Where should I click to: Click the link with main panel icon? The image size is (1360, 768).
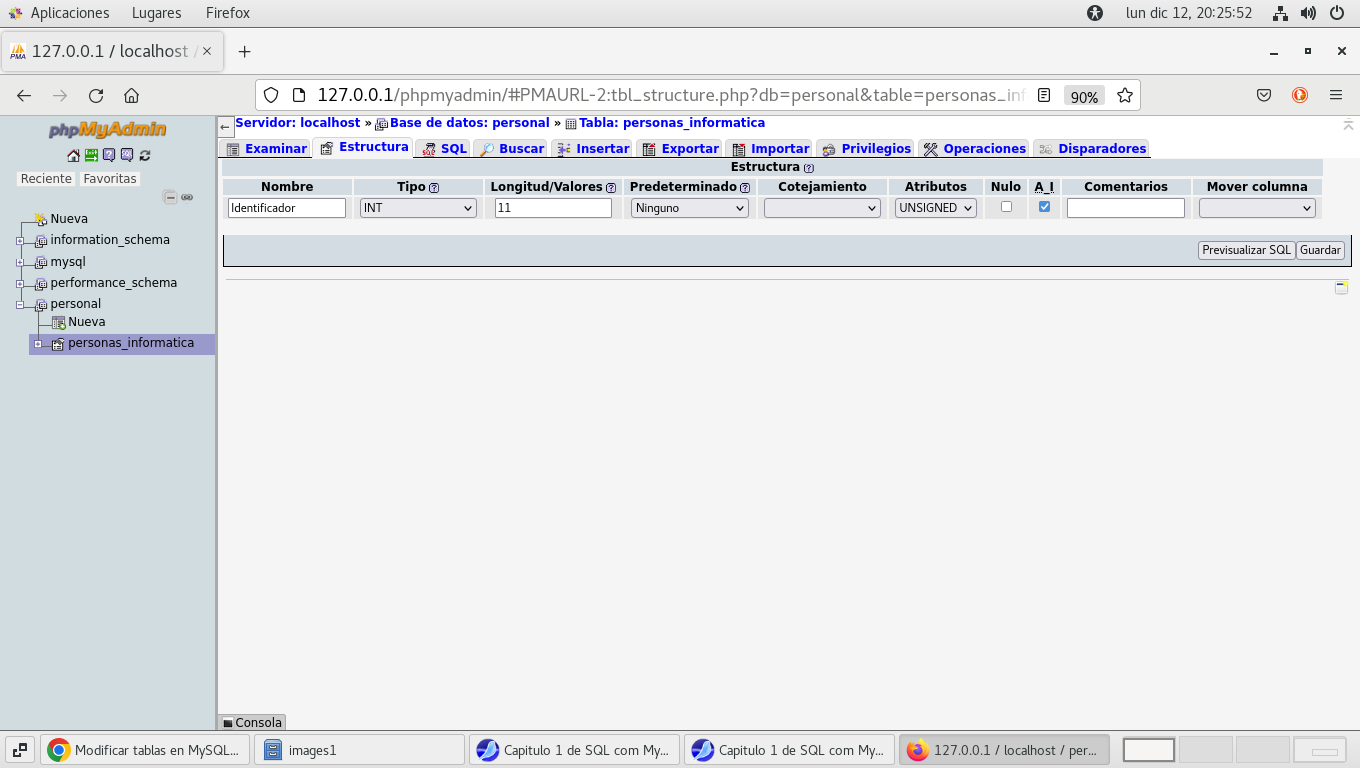coord(187,197)
